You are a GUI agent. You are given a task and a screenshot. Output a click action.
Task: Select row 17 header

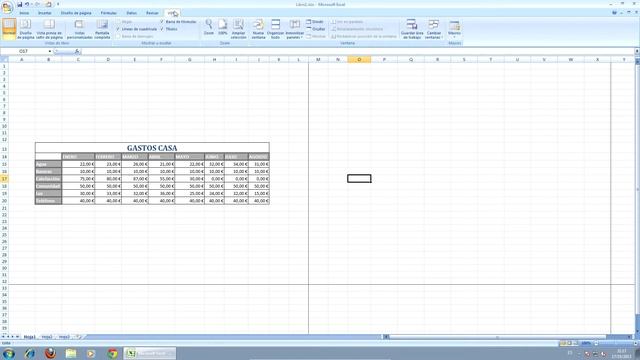click(x=4, y=179)
